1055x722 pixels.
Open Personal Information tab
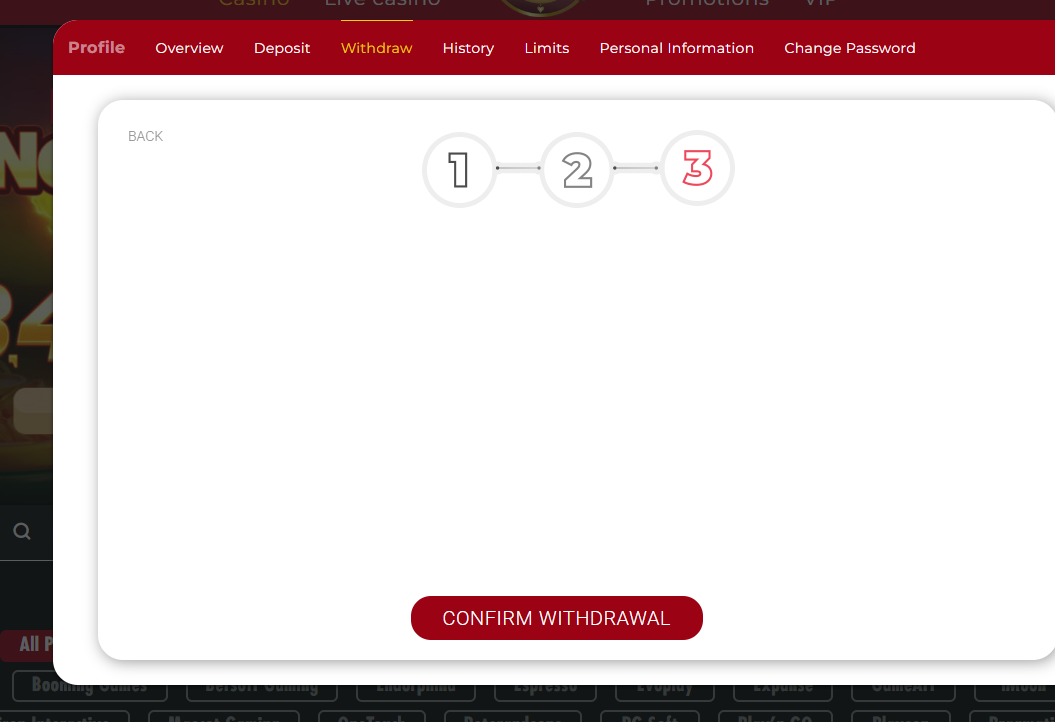[x=676, y=48]
